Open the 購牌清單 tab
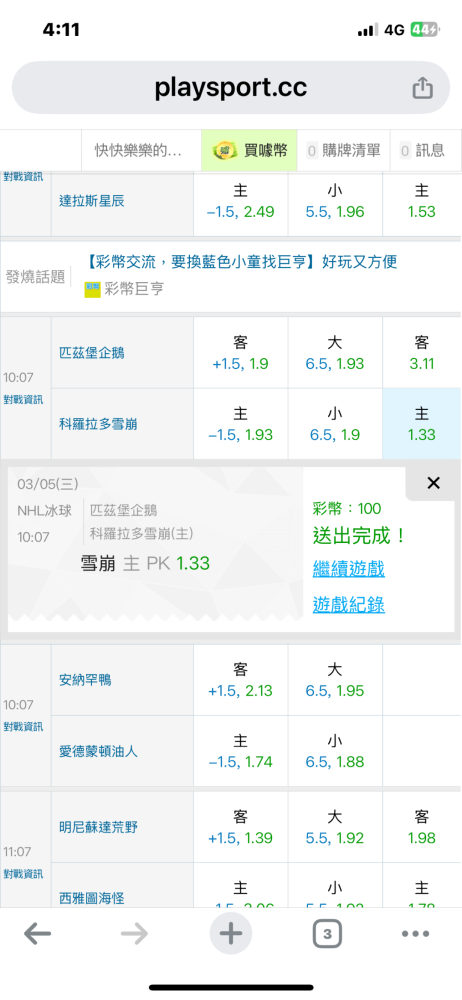Image resolution: width=462 pixels, height=1000 pixels. (344, 151)
